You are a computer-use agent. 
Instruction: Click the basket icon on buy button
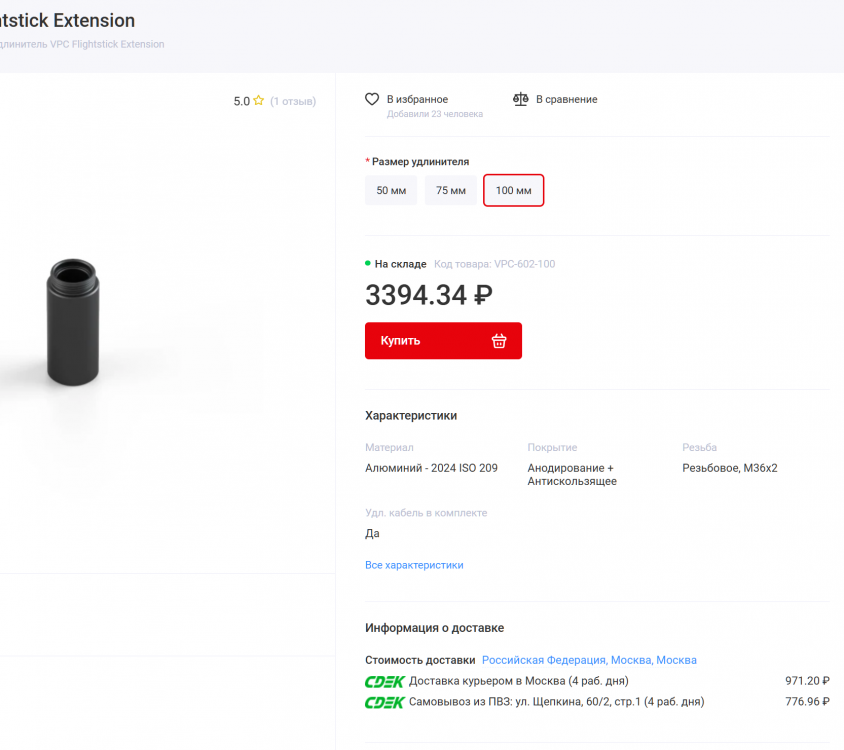tap(499, 340)
